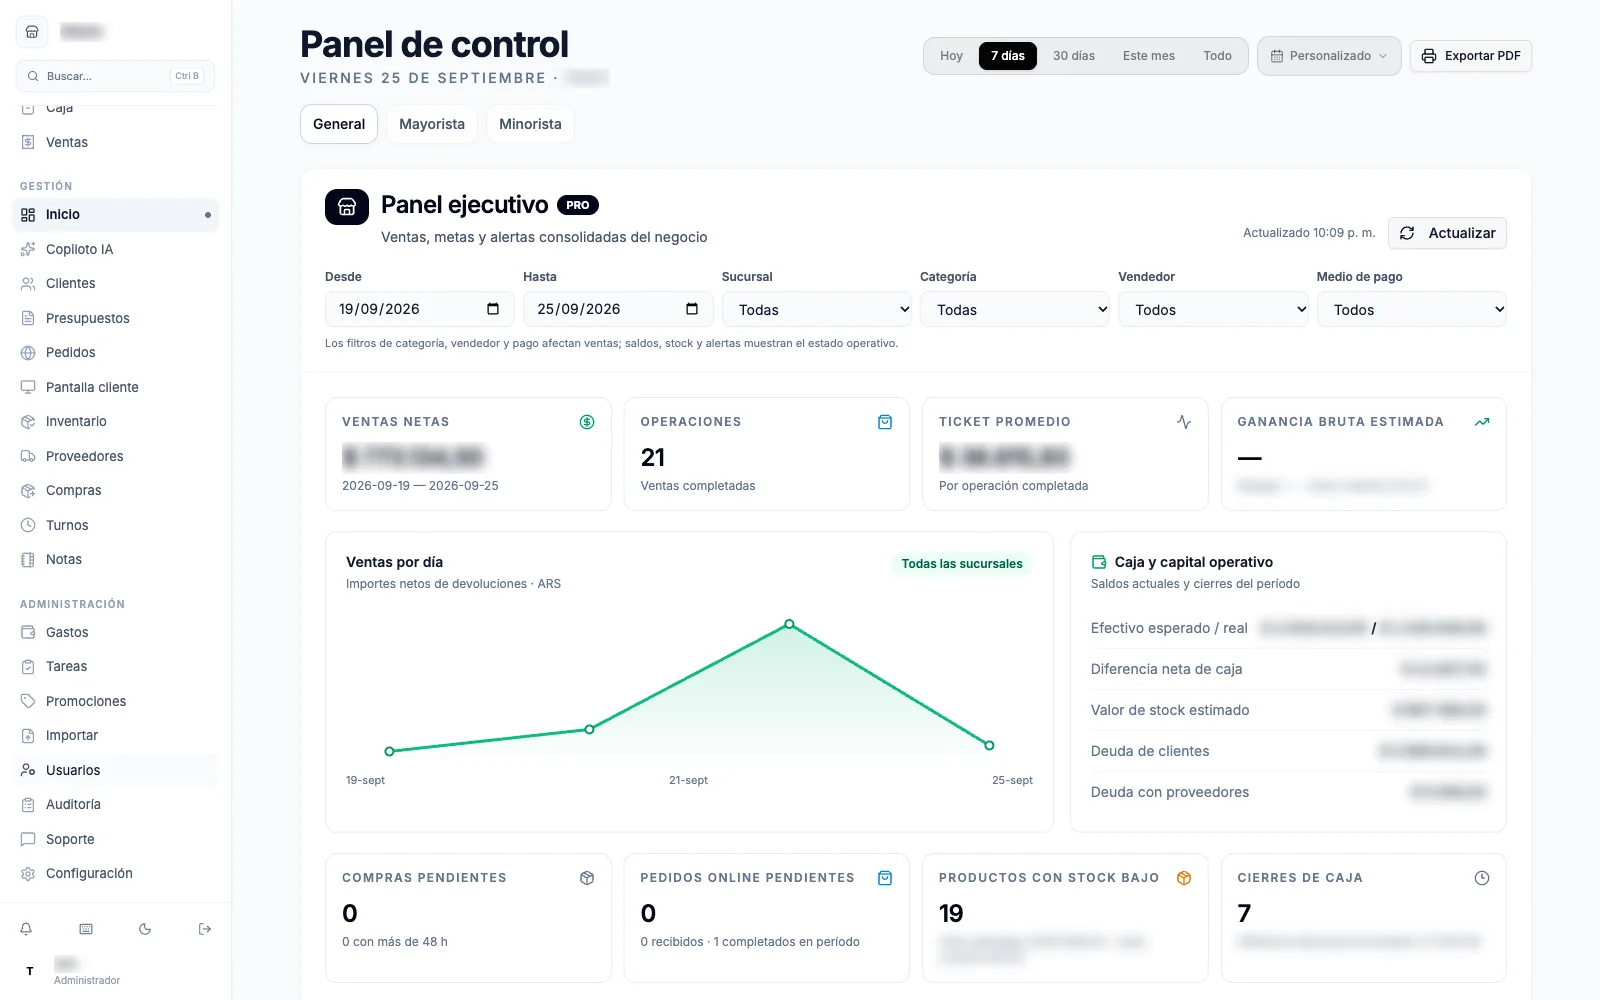The height and width of the screenshot is (1000, 1600).
Task: Click the peak data point on sales chart
Action: coord(789,624)
